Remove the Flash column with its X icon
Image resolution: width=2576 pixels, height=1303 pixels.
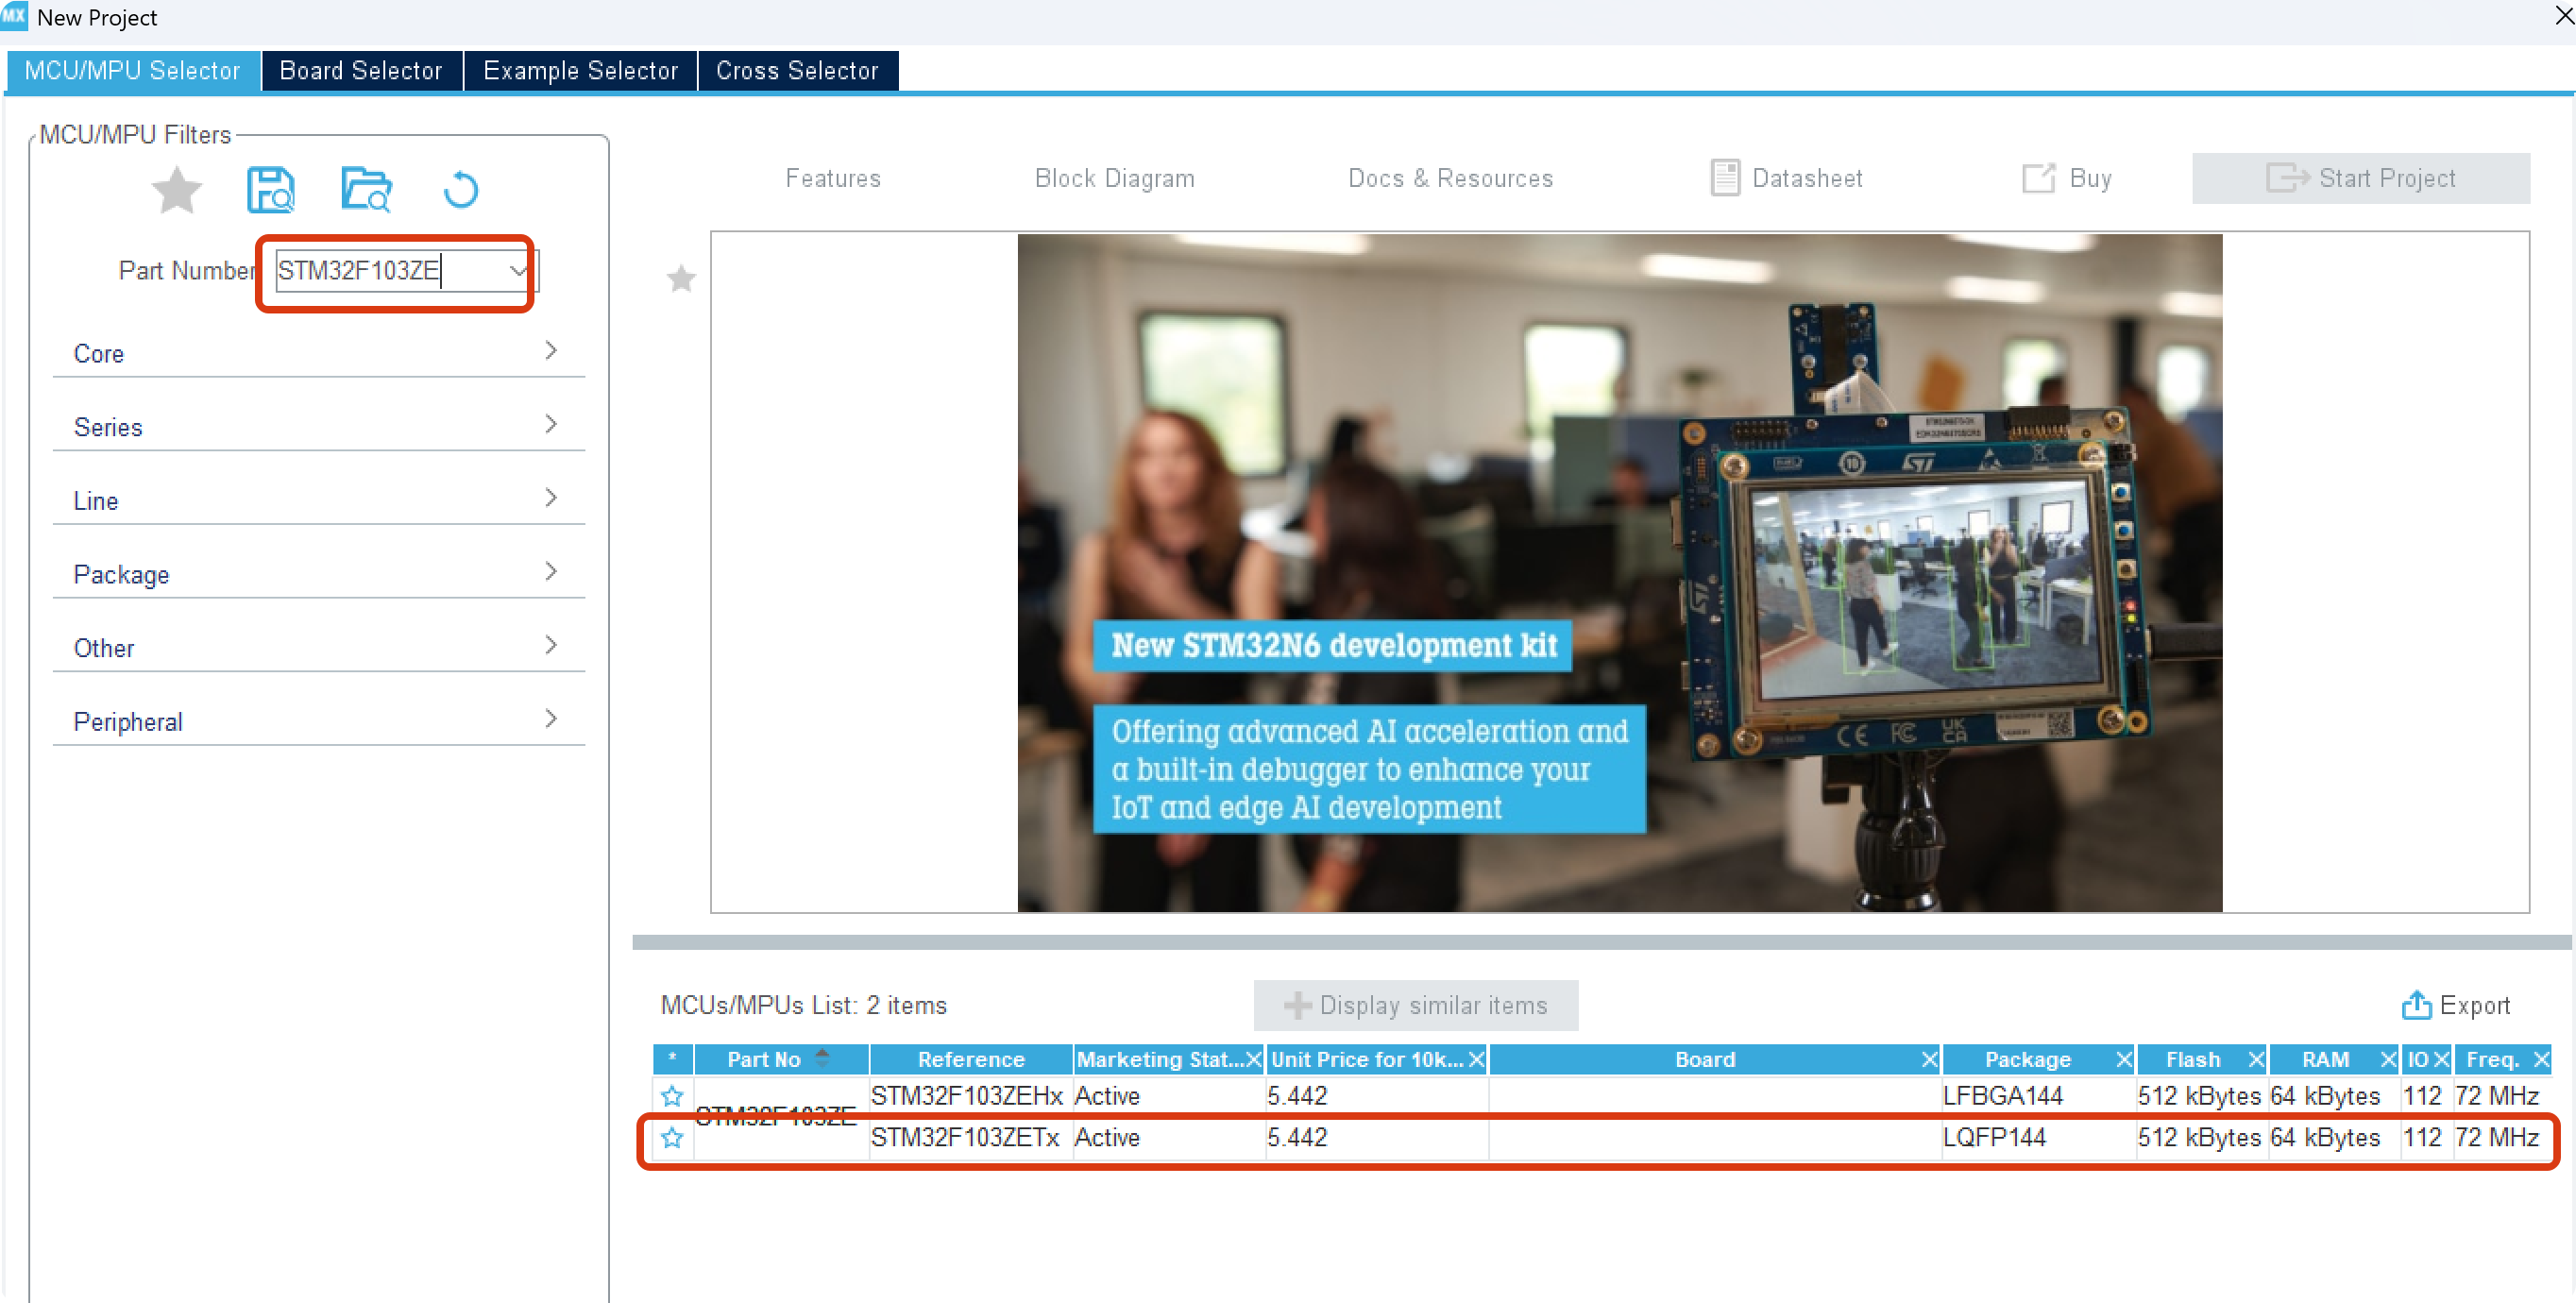click(2256, 1059)
